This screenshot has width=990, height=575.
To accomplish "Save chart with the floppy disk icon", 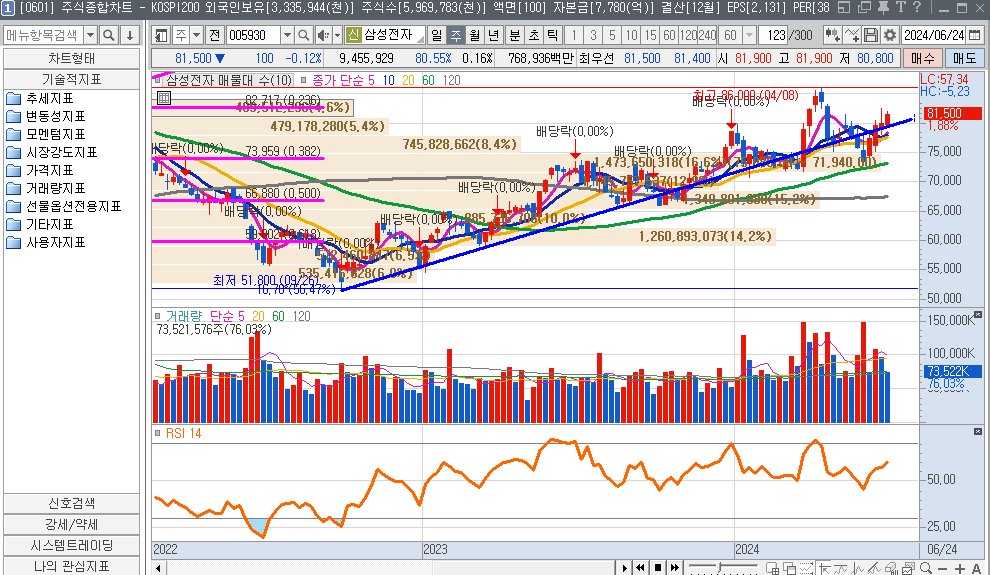I will point(871,36).
